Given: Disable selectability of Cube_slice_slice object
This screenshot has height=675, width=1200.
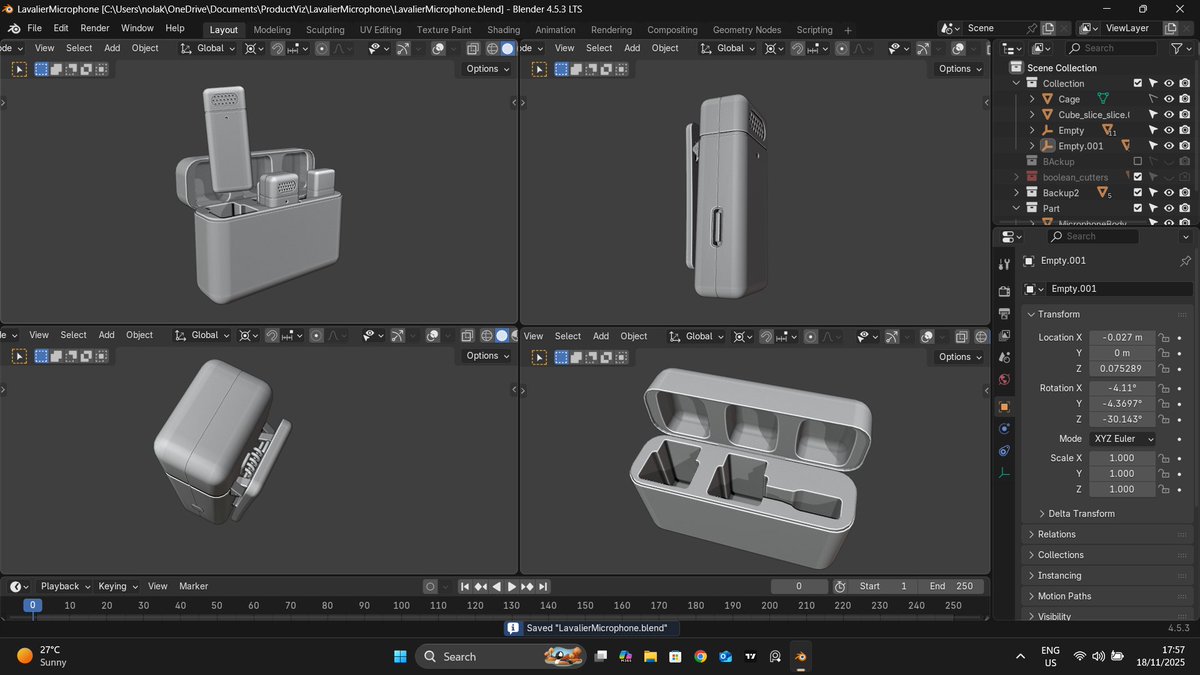Looking at the screenshot, I should tap(1152, 115).
